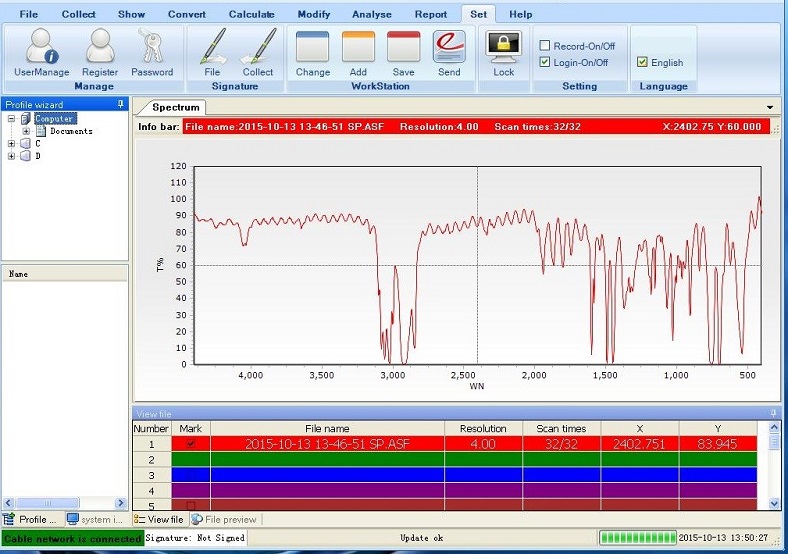Click the View file list scrollbar

point(774,470)
